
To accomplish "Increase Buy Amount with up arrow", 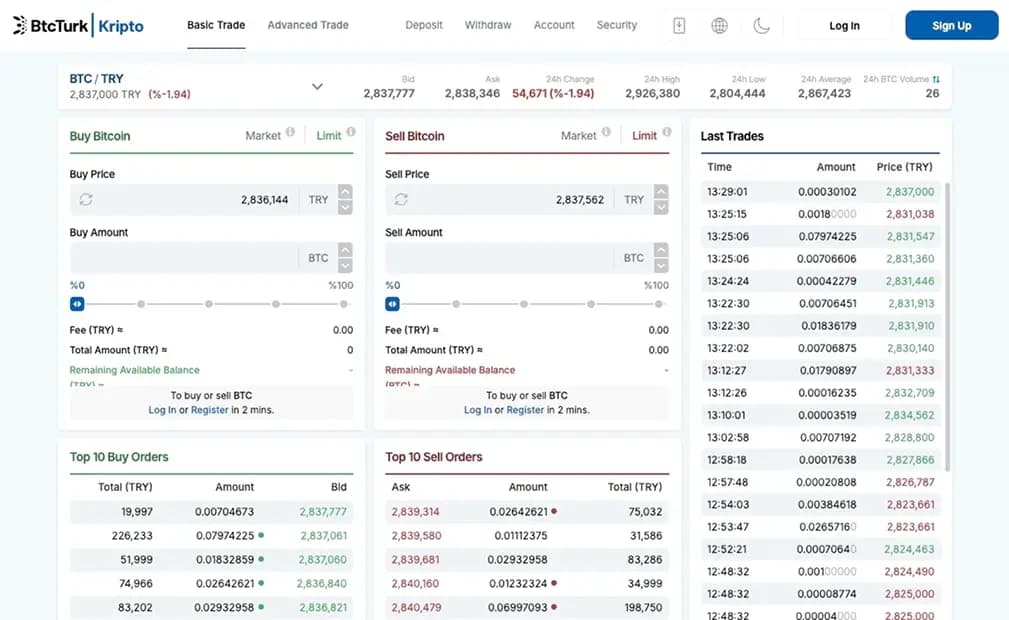I will (346, 250).
